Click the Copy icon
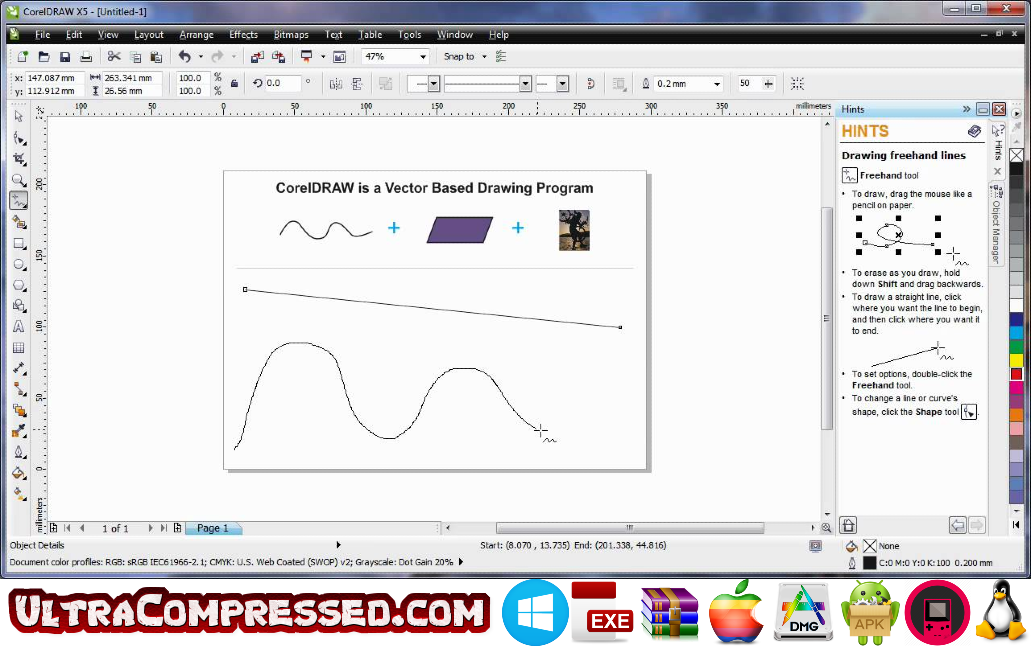 135,57
